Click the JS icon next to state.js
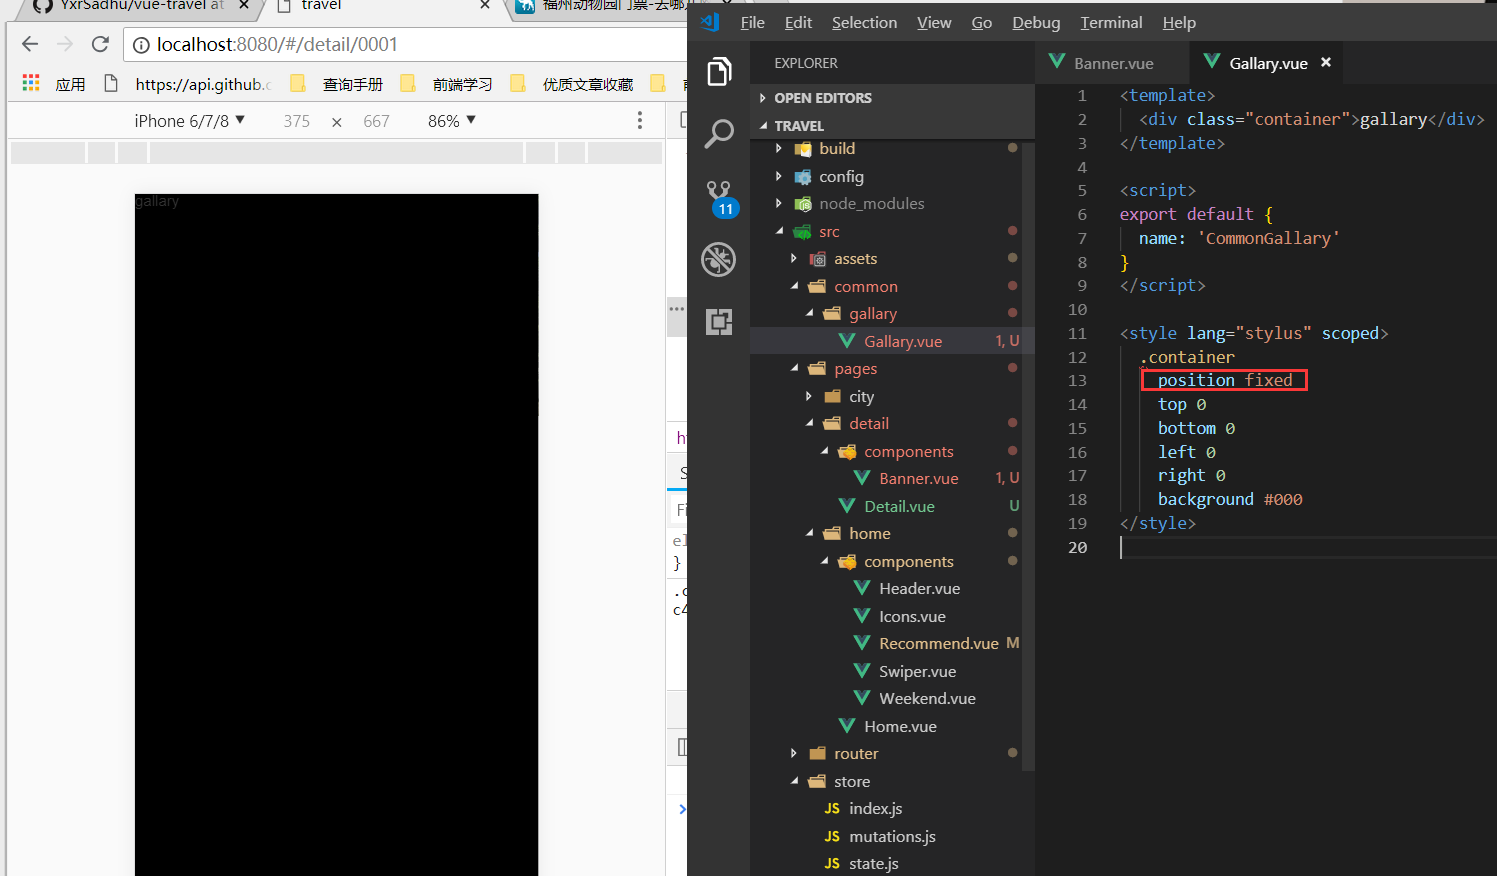Viewport: 1497px width, 876px height. click(832, 863)
